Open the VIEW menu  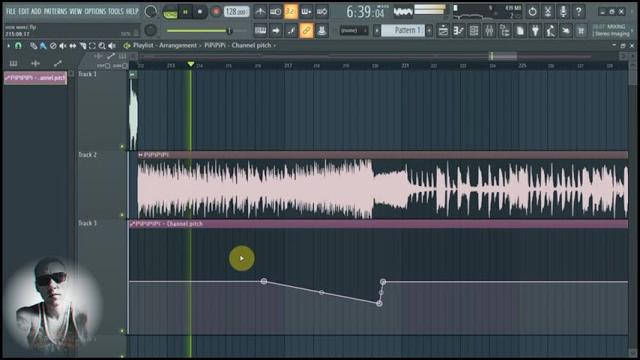point(76,11)
